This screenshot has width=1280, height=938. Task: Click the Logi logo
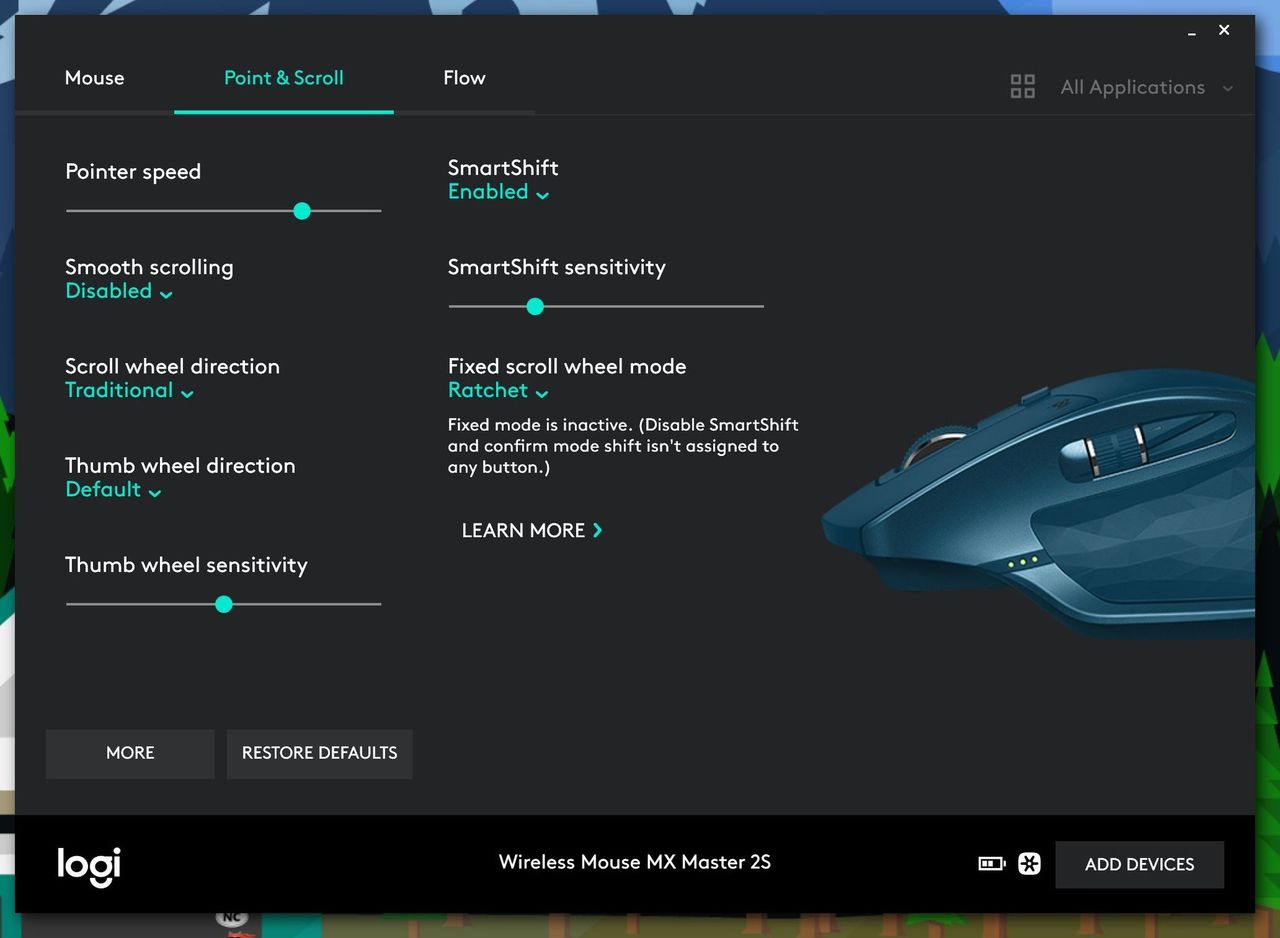[89, 865]
